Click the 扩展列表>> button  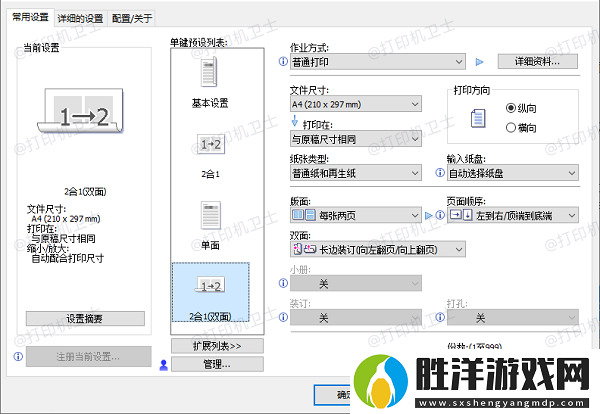coord(217,346)
